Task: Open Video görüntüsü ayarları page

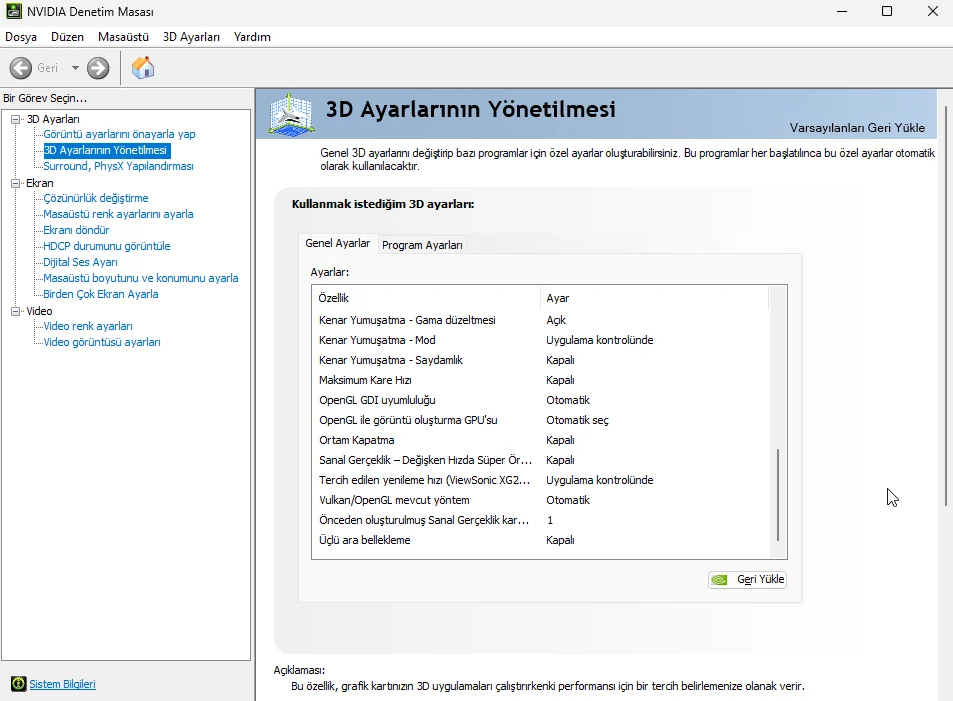Action: (102, 342)
